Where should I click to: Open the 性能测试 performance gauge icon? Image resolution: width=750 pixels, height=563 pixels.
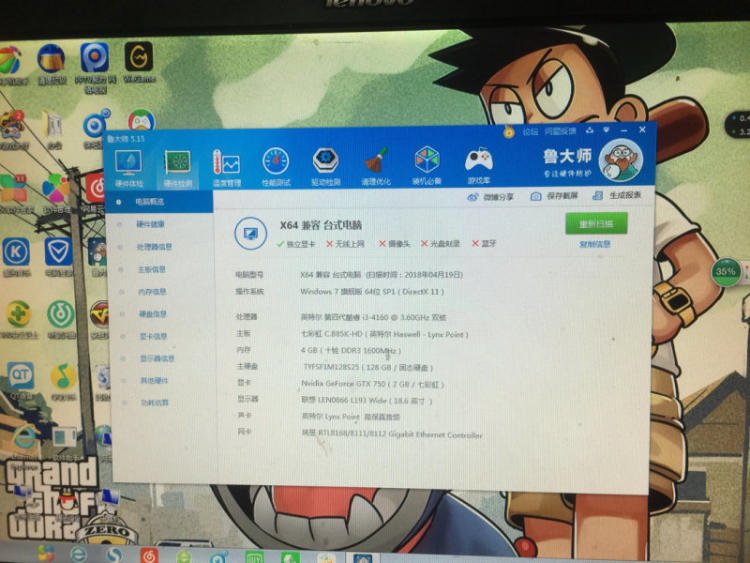[x=276, y=166]
